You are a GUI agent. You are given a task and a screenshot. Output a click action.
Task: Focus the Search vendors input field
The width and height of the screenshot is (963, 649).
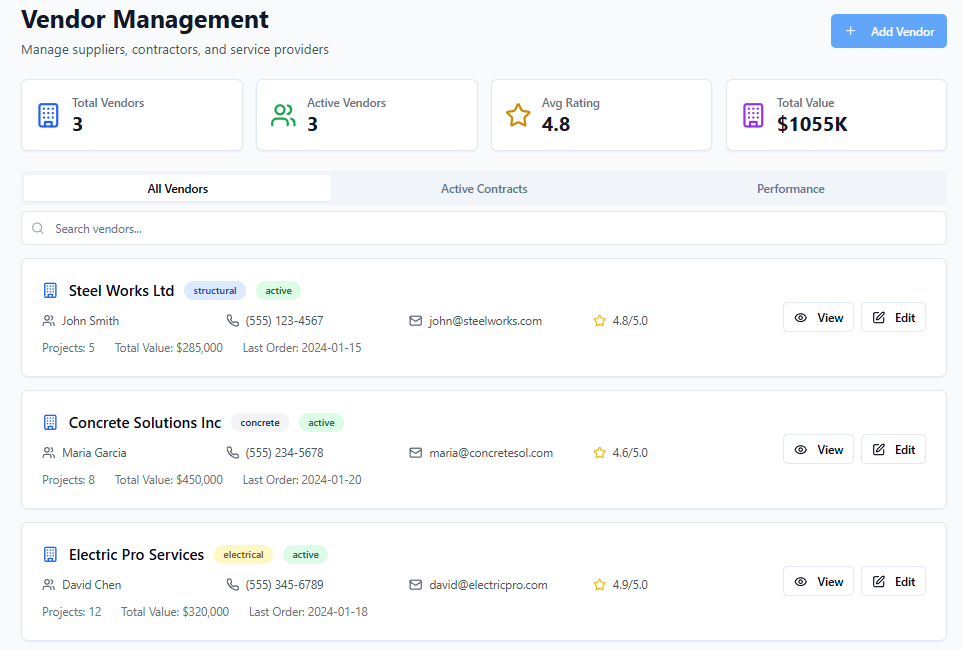(484, 228)
